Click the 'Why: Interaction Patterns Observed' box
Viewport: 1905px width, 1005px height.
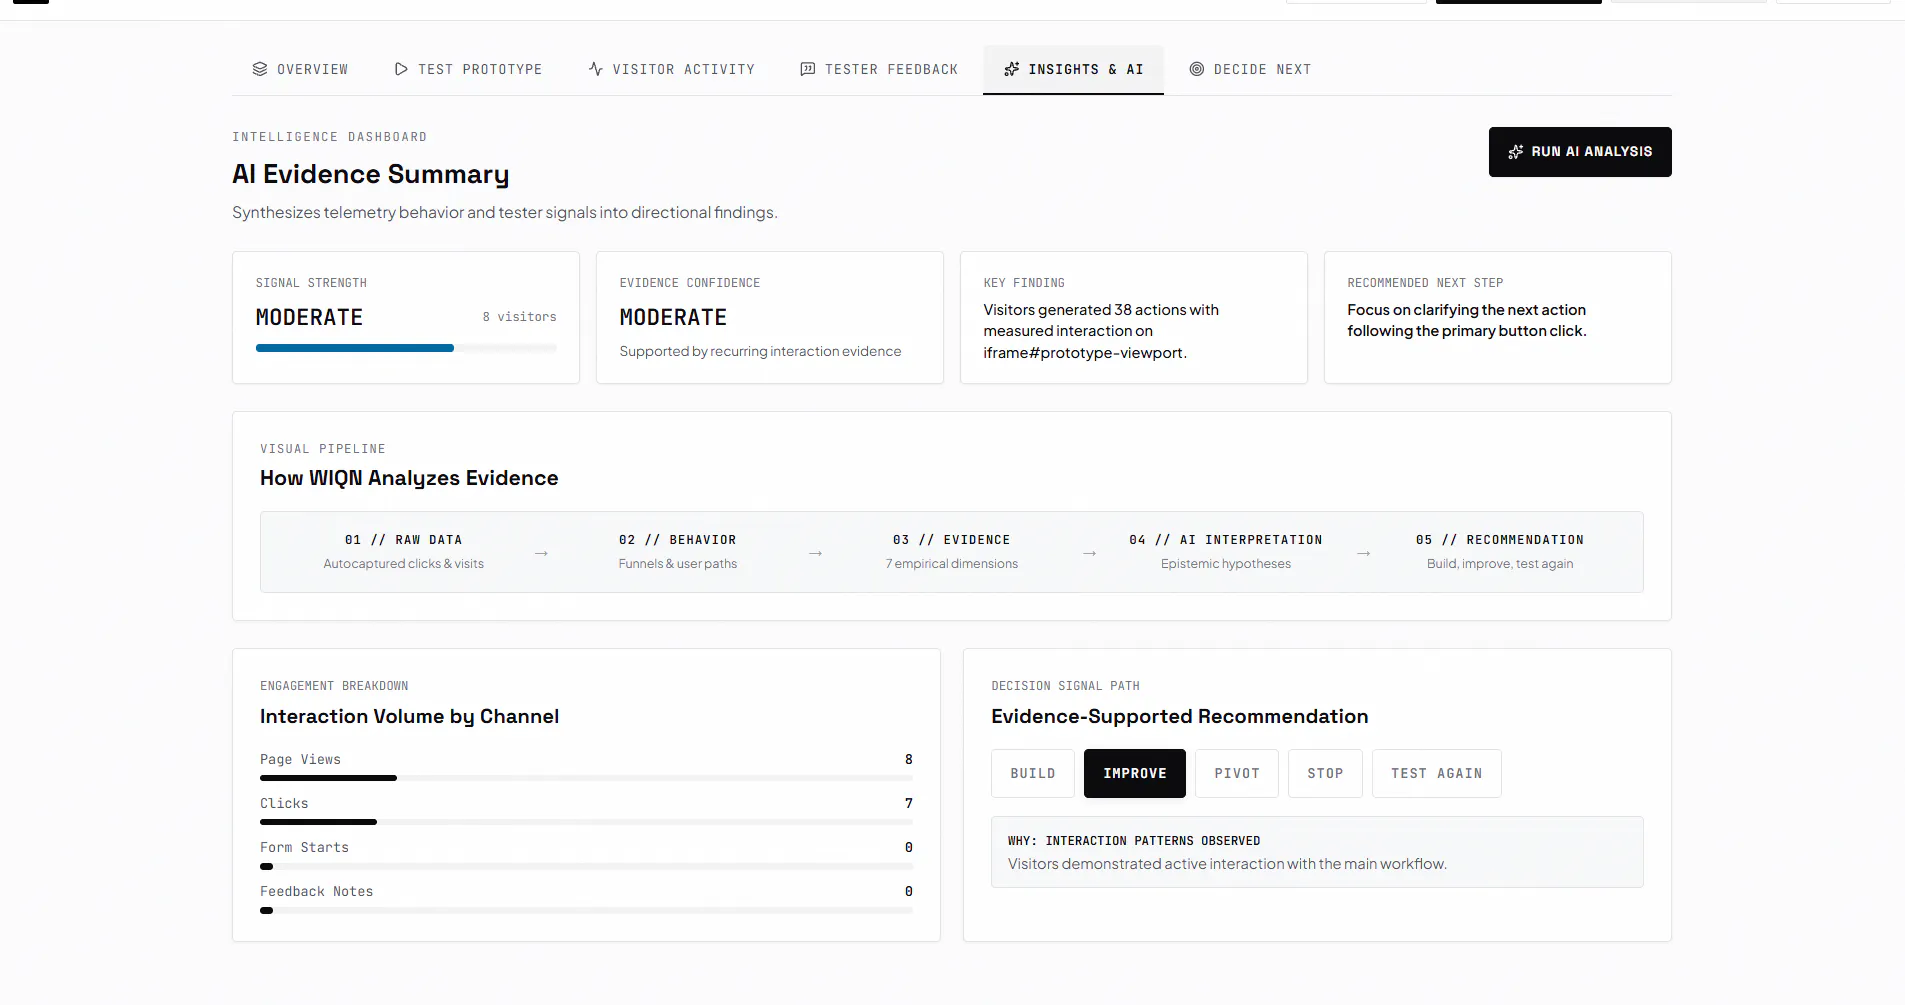[x=1317, y=852]
